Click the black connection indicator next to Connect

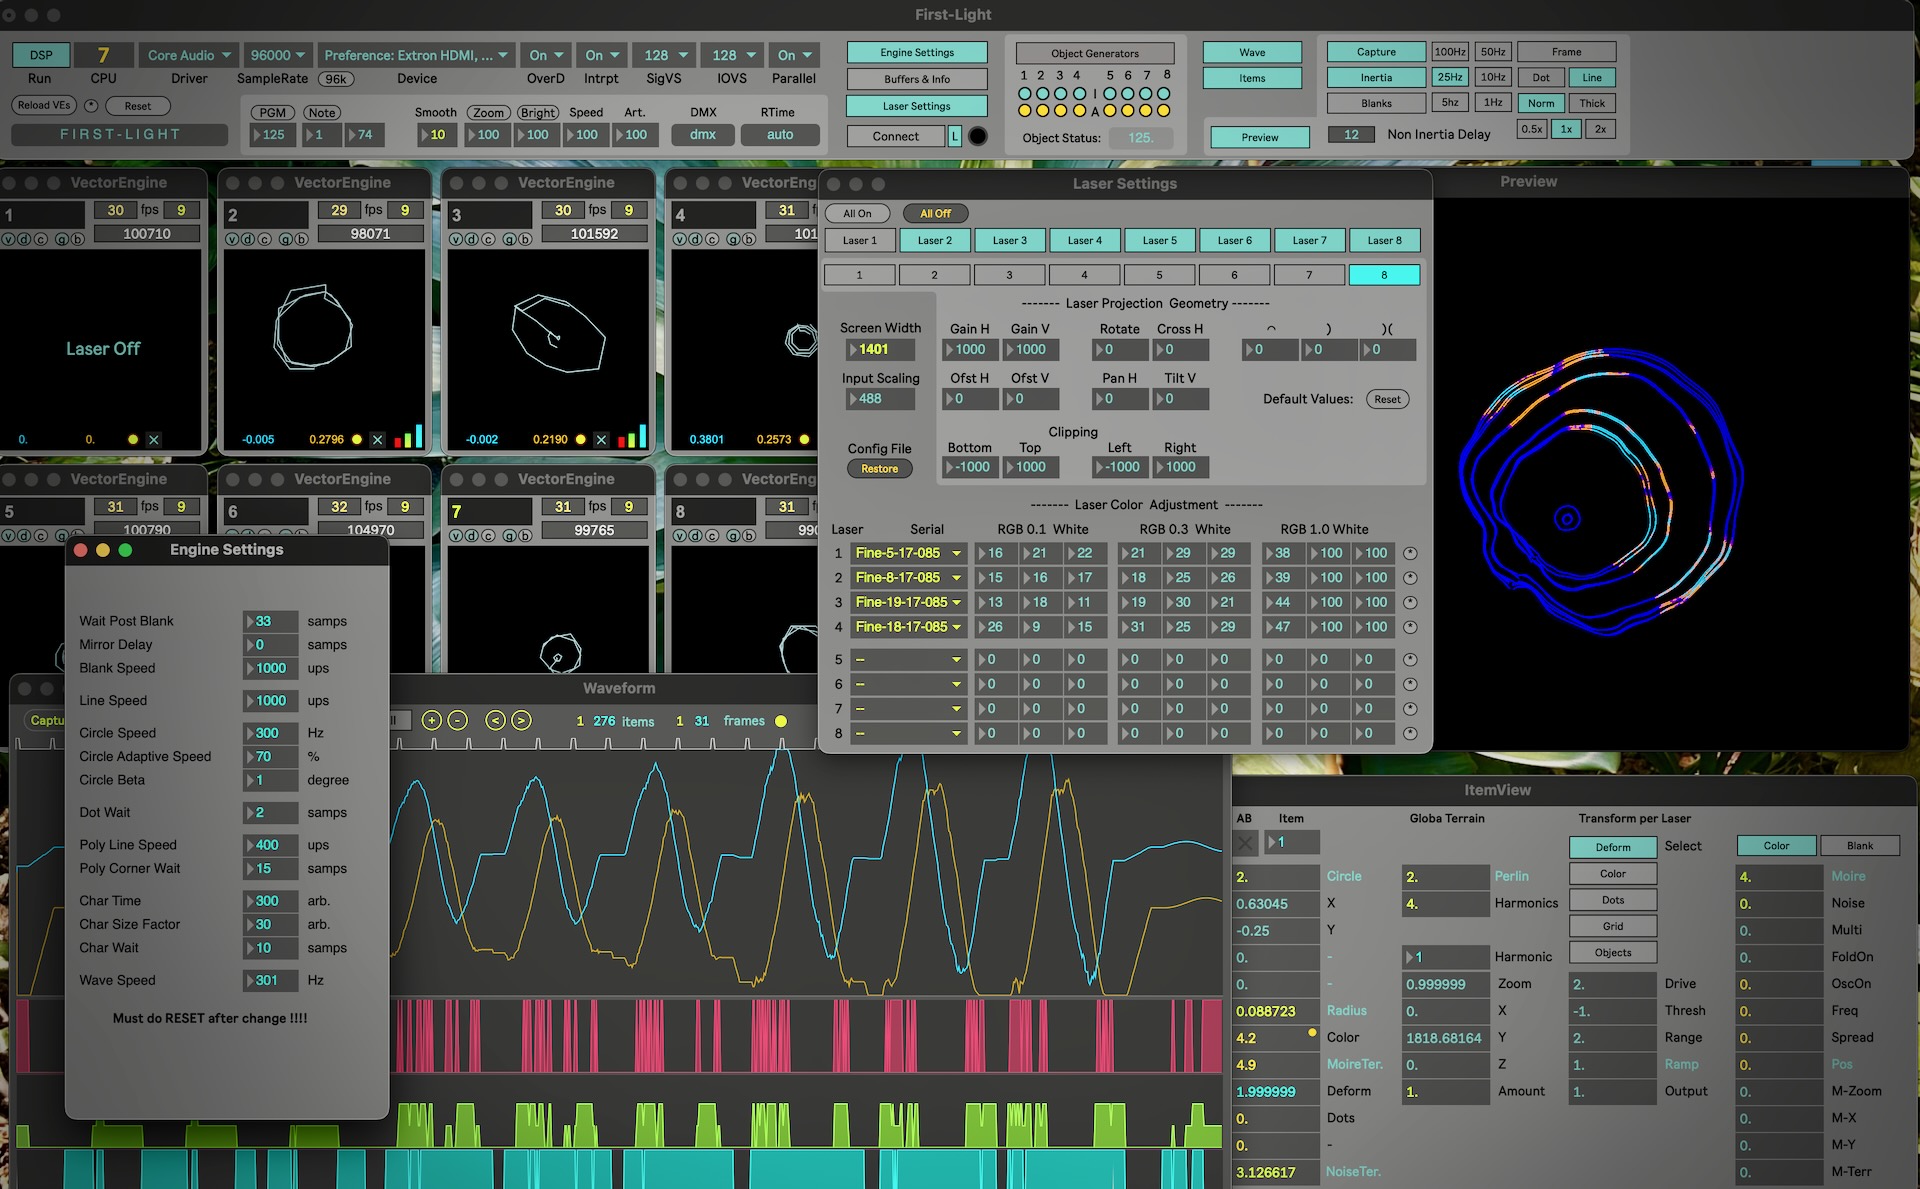tap(978, 136)
